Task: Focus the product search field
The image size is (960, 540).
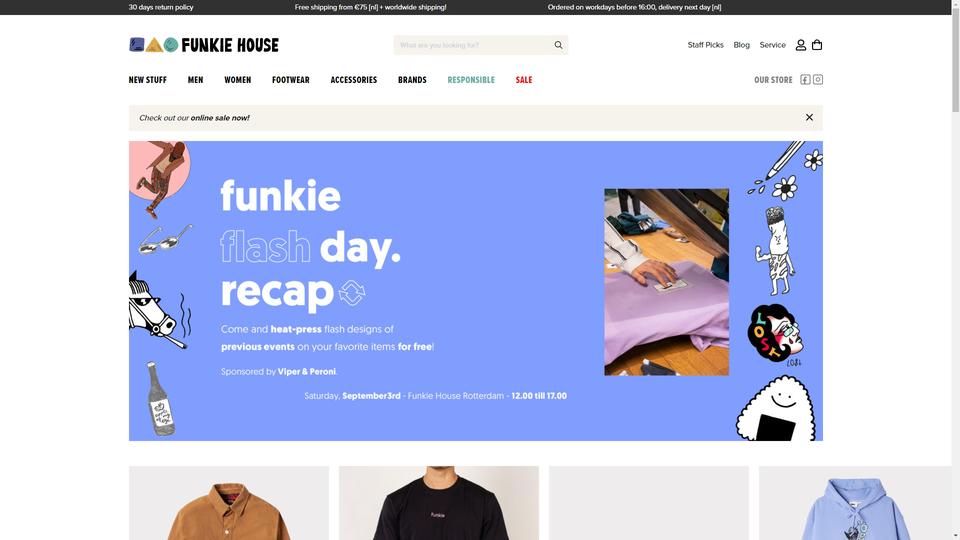Action: pos(472,45)
